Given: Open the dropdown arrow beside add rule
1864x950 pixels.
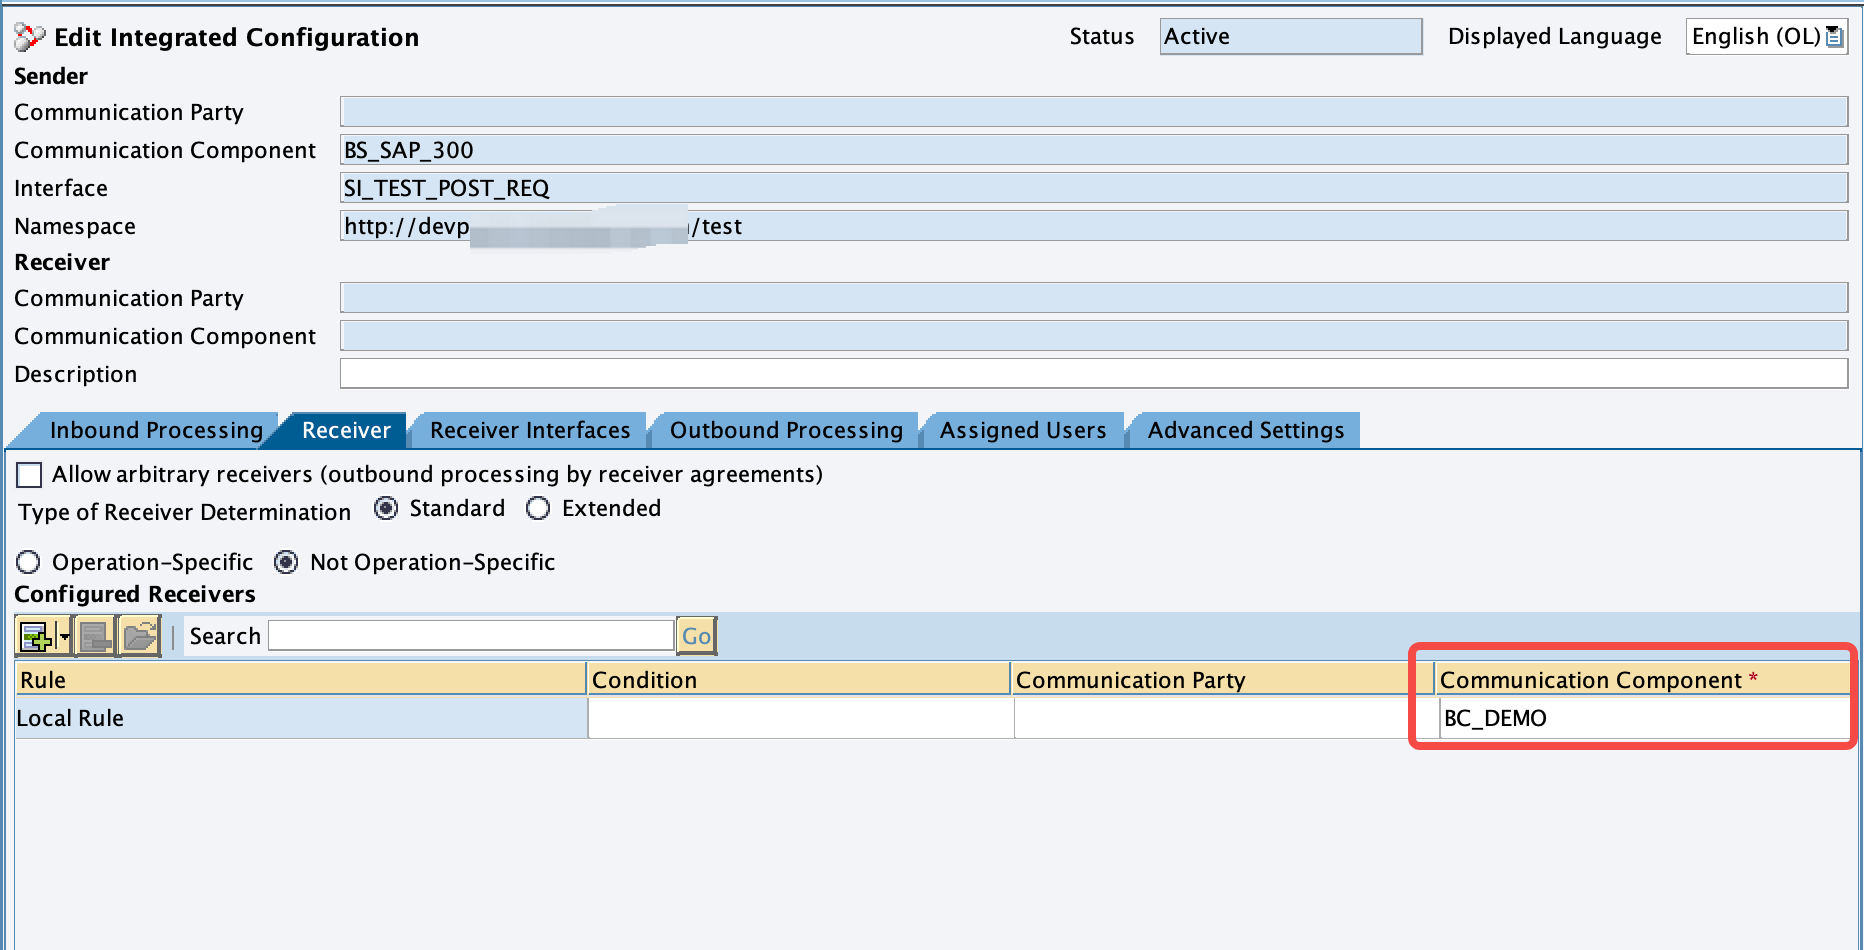Looking at the screenshot, I should coord(65,636).
